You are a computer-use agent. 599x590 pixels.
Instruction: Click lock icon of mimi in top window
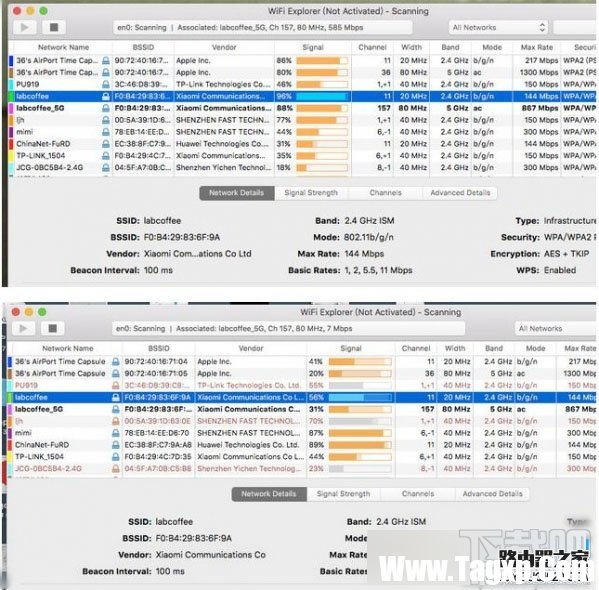(106, 132)
